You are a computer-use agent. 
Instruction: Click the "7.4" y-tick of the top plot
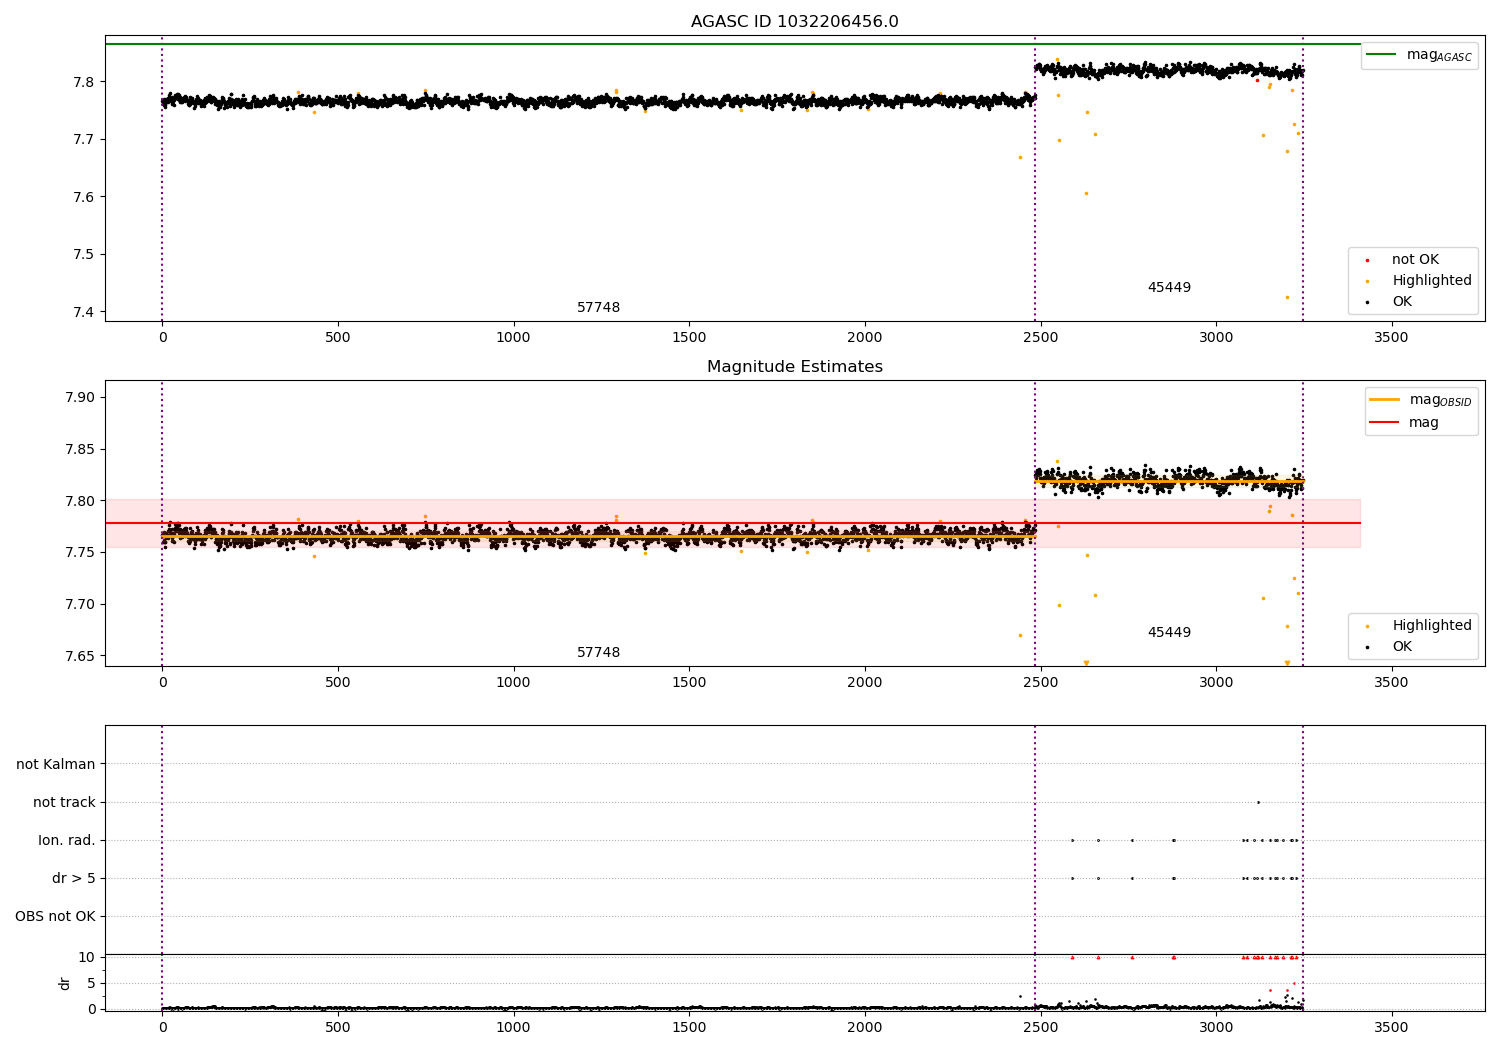[86, 312]
